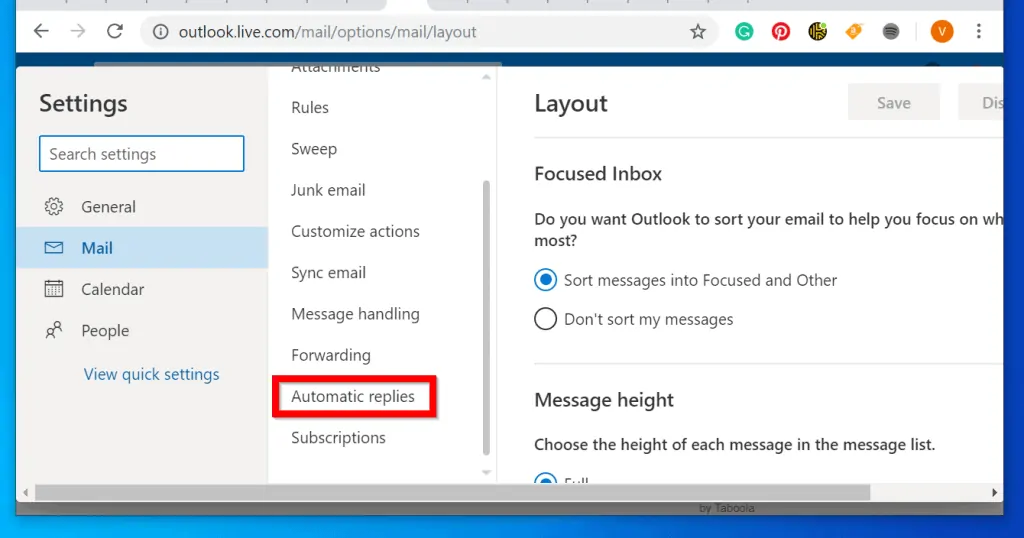Open the People settings category
The image size is (1024, 538).
coord(142,330)
